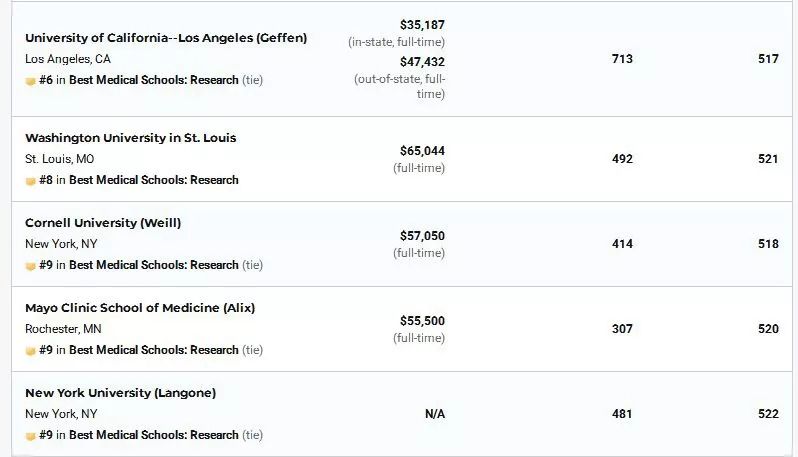798x457 pixels.
Task: Click the ranking badge icon under Cornell University (Weill)
Action: pyautogui.click(x=31, y=266)
